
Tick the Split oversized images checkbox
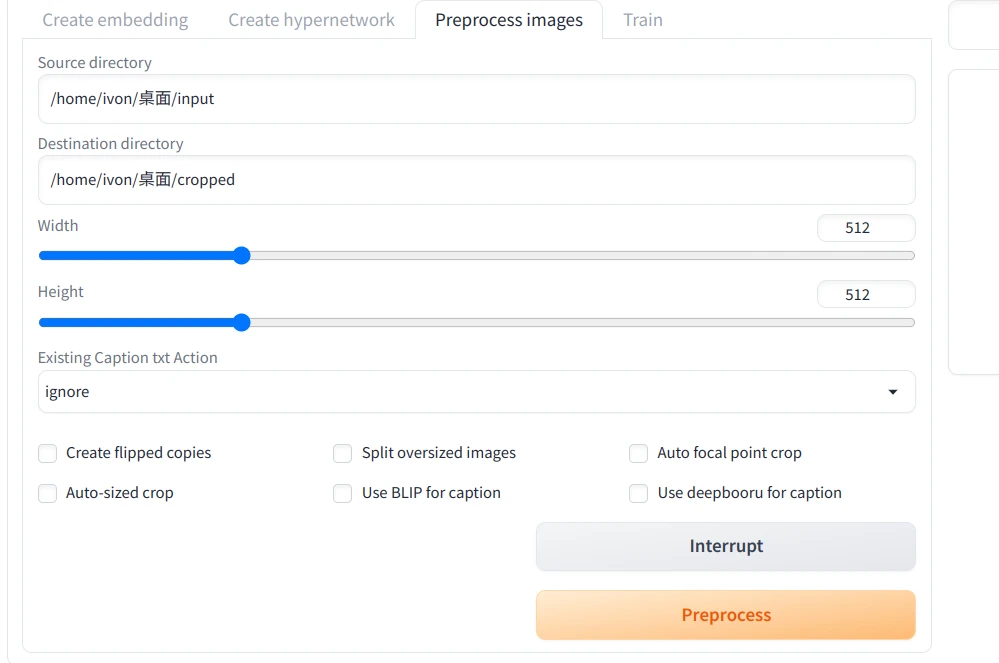[x=343, y=454]
